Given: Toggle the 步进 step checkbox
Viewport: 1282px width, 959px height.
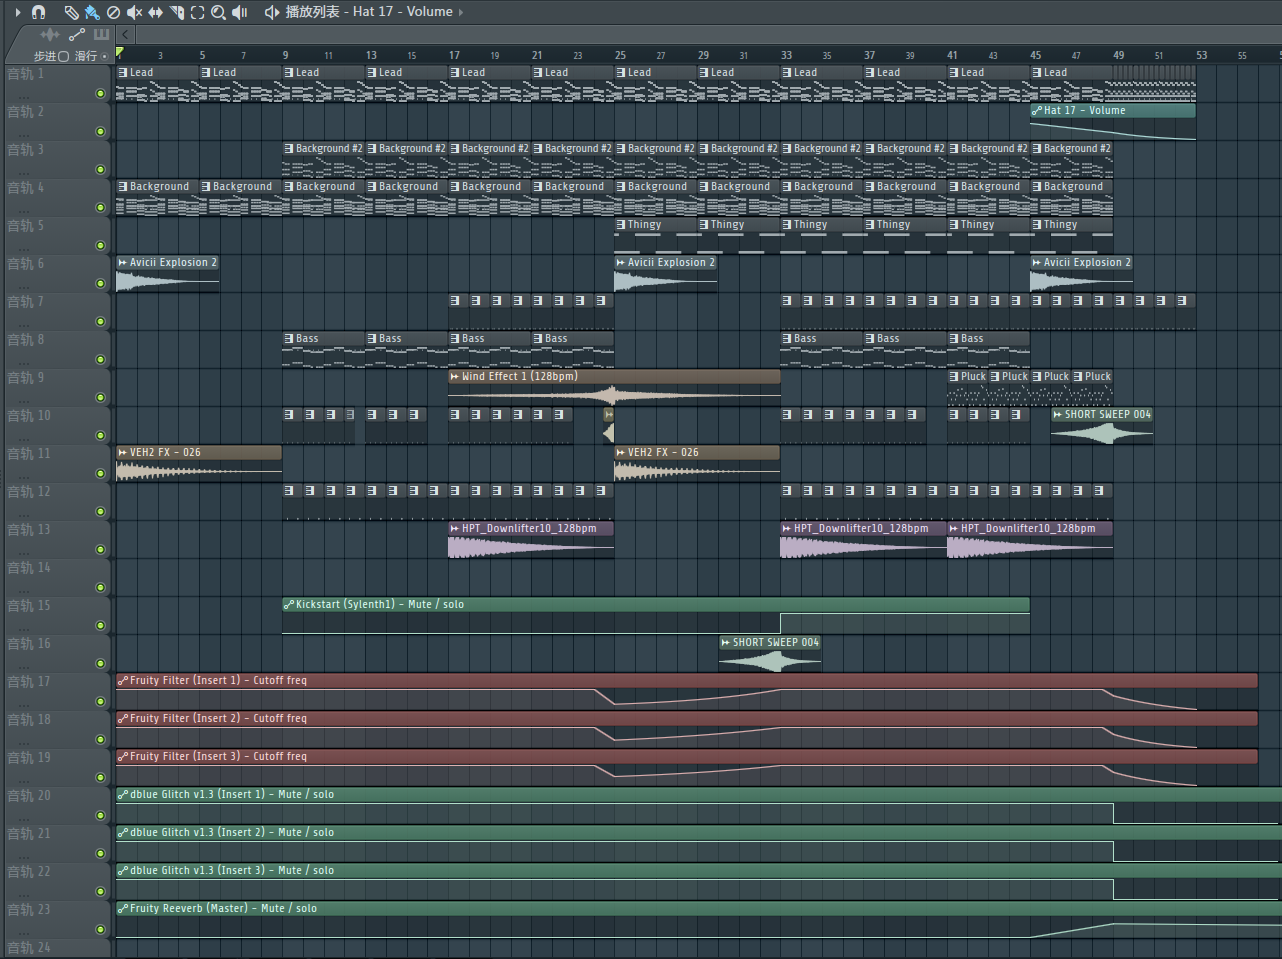Looking at the screenshot, I should [64, 56].
